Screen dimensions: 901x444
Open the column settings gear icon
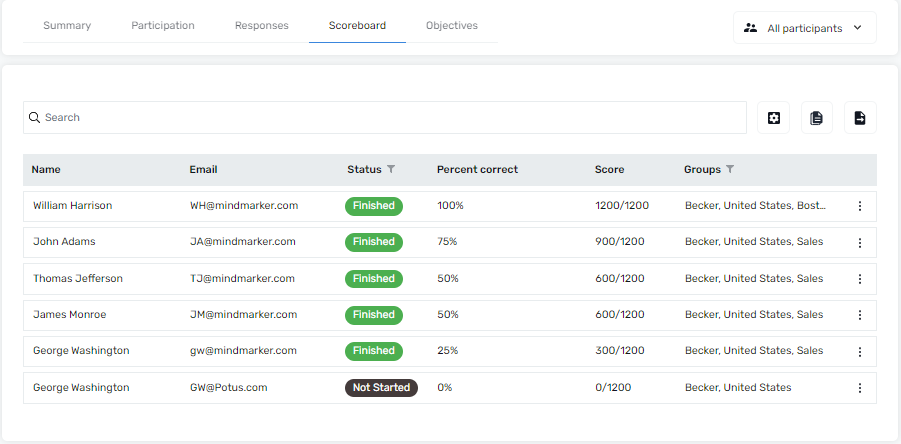(x=773, y=118)
